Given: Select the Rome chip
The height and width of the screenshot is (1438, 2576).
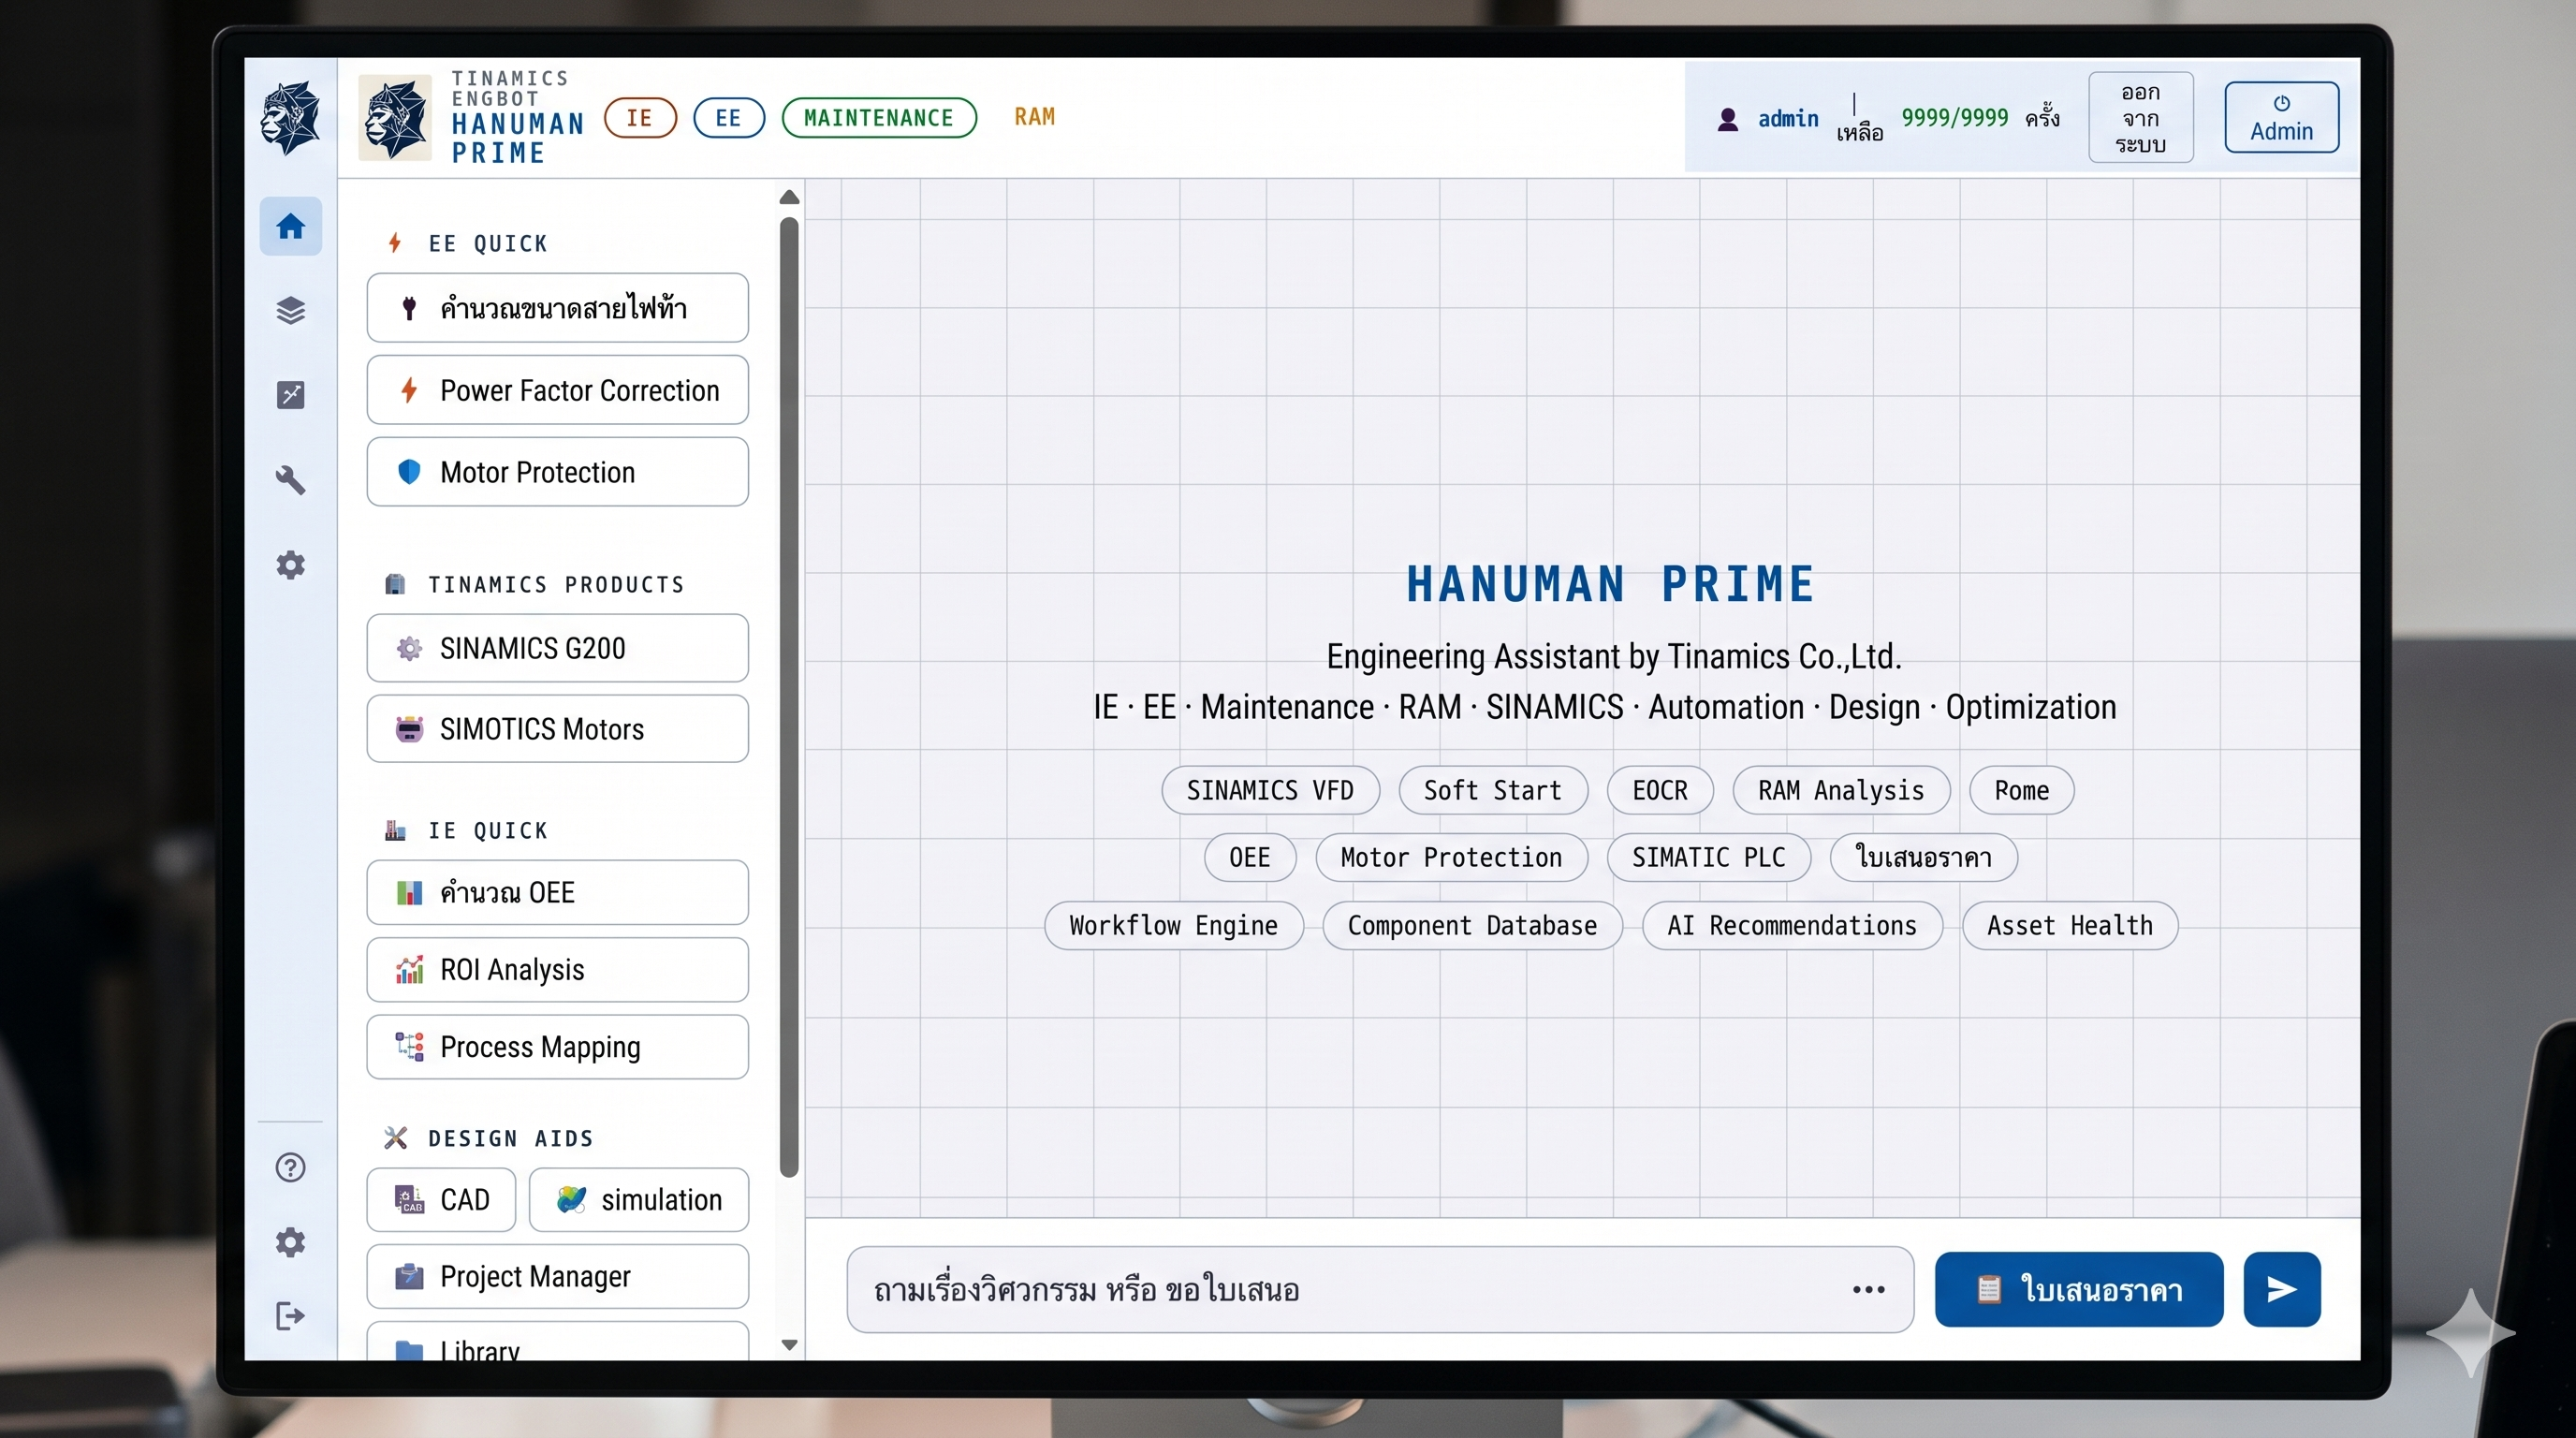Looking at the screenshot, I should [2021, 790].
